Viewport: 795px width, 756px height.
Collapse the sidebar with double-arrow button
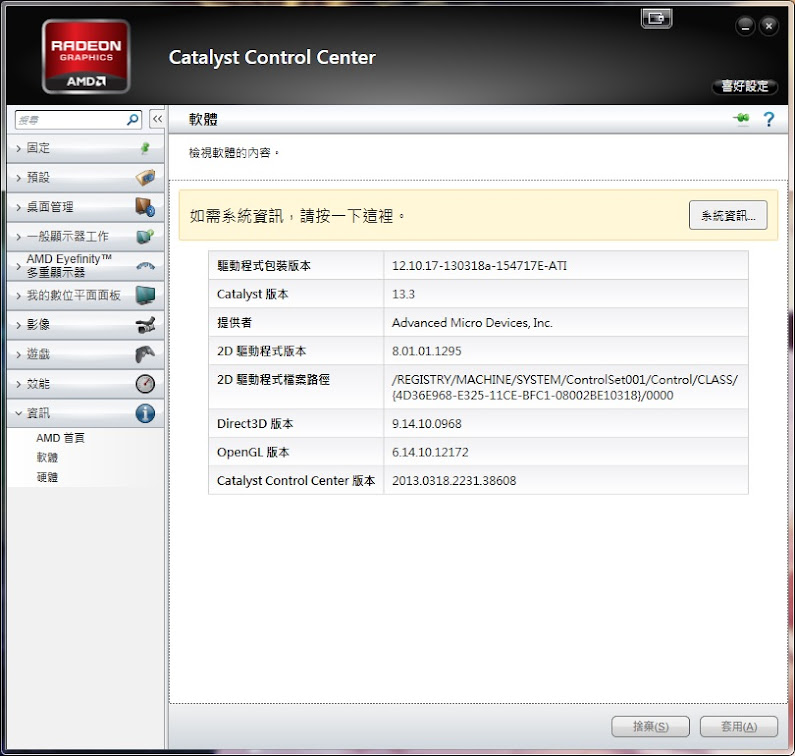click(x=157, y=119)
